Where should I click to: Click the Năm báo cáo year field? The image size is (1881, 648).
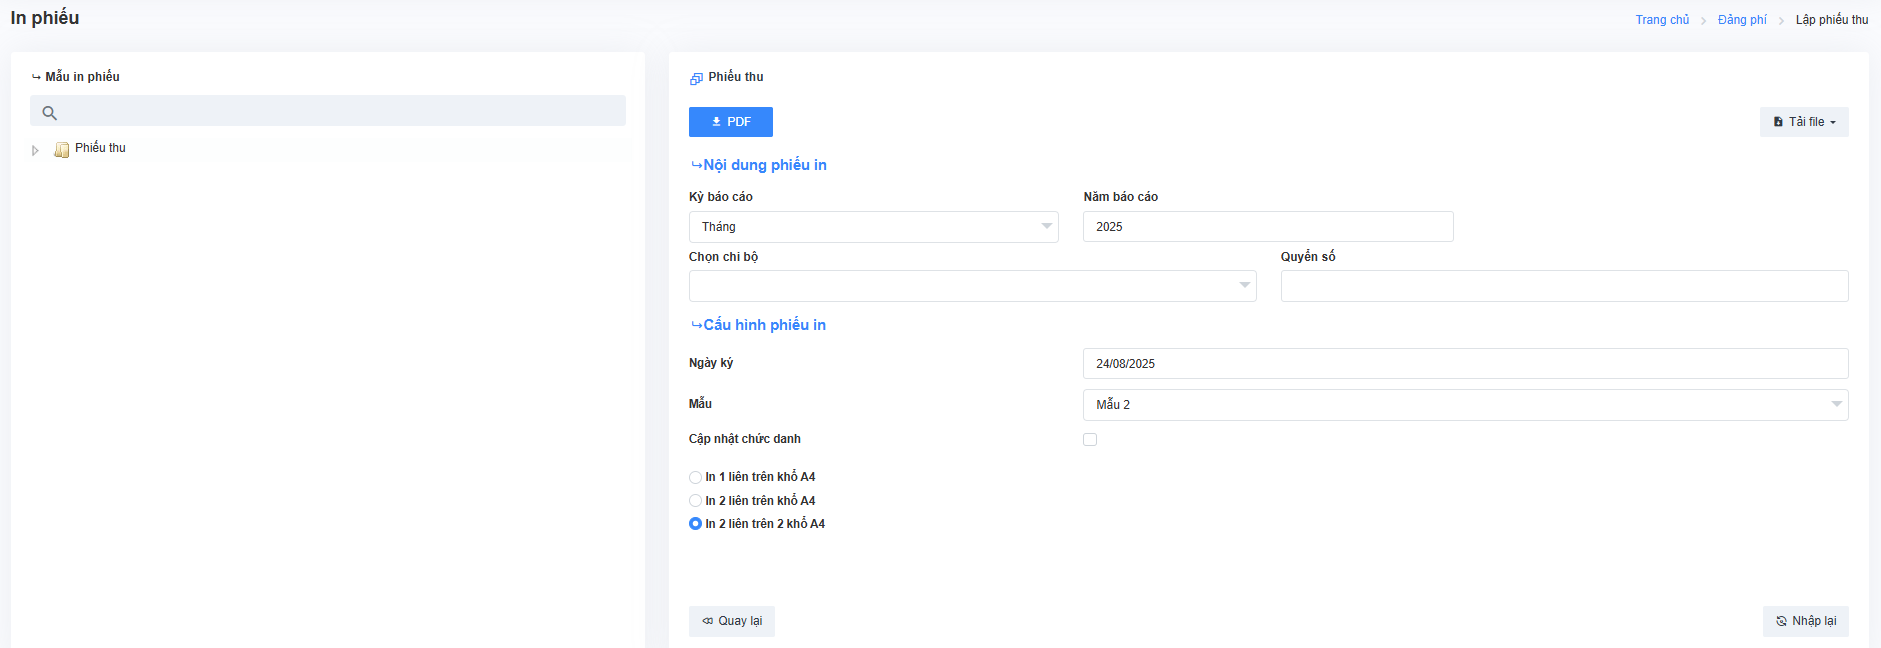coord(1267,227)
